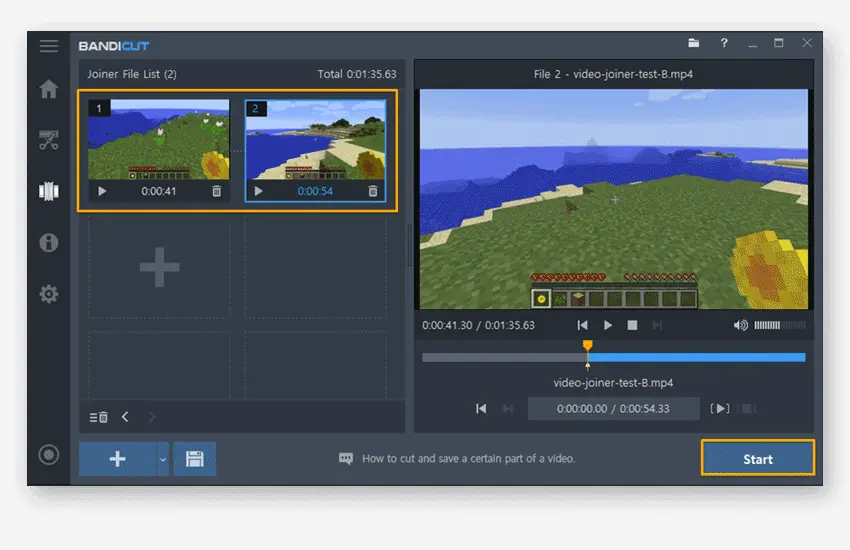Screen dimensions: 850x550
Task: Select the second clip thumbnail 0:00:54
Action: pyautogui.click(x=315, y=151)
